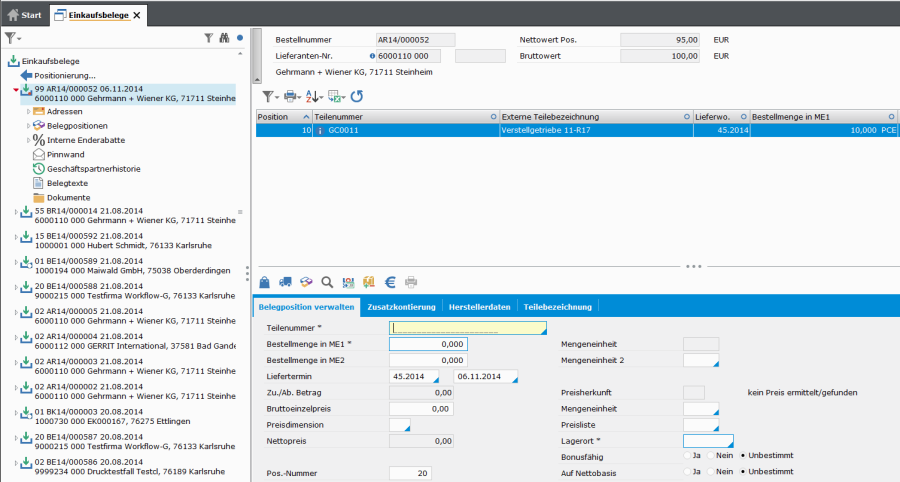The height and width of the screenshot is (482, 900).
Task: Select the Einkaufsbelege tab
Action: [99, 15]
